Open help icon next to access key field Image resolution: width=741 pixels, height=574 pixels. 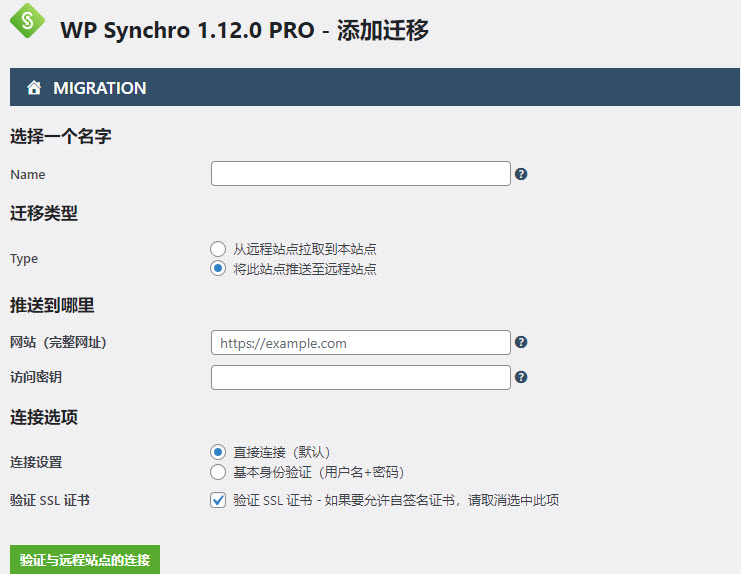[521, 377]
